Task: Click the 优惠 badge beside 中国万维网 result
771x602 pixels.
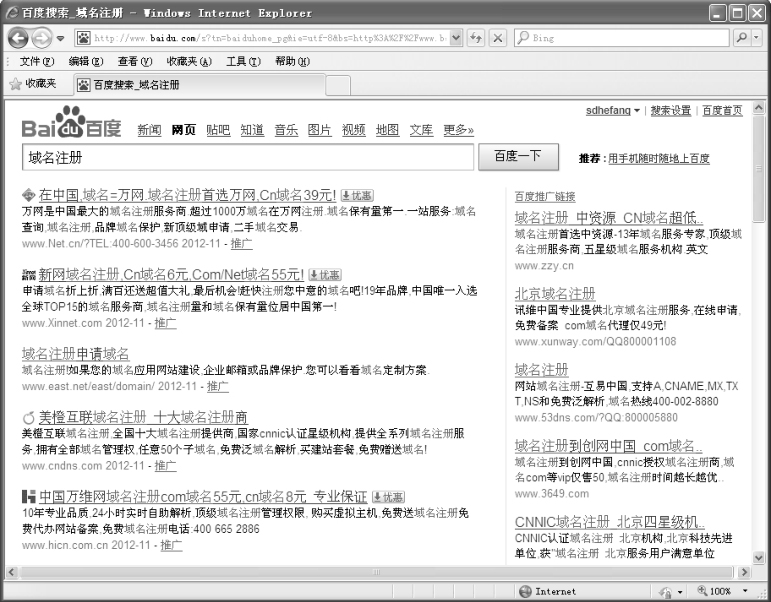Action: (x=388, y=497)
